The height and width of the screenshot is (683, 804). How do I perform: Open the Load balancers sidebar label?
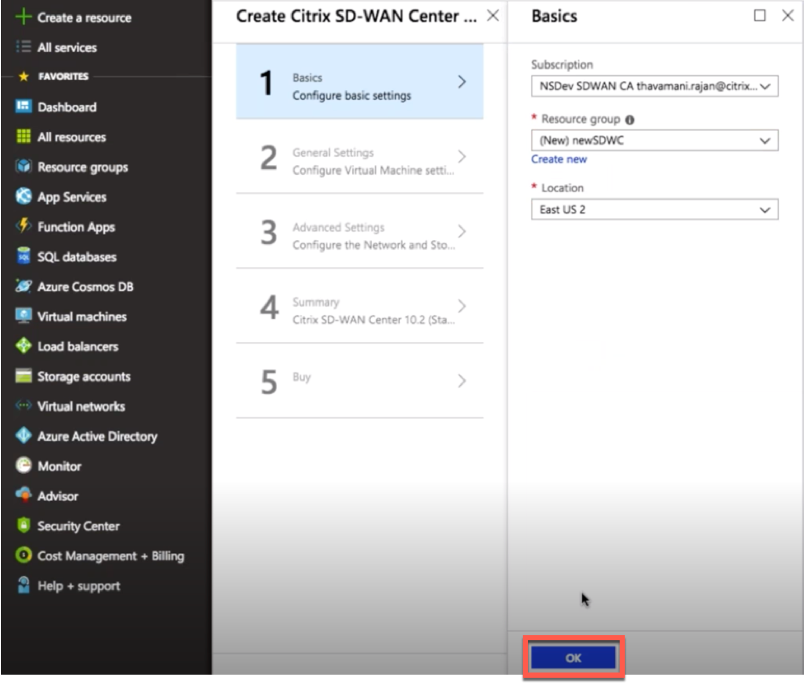[x=78, y=347]
